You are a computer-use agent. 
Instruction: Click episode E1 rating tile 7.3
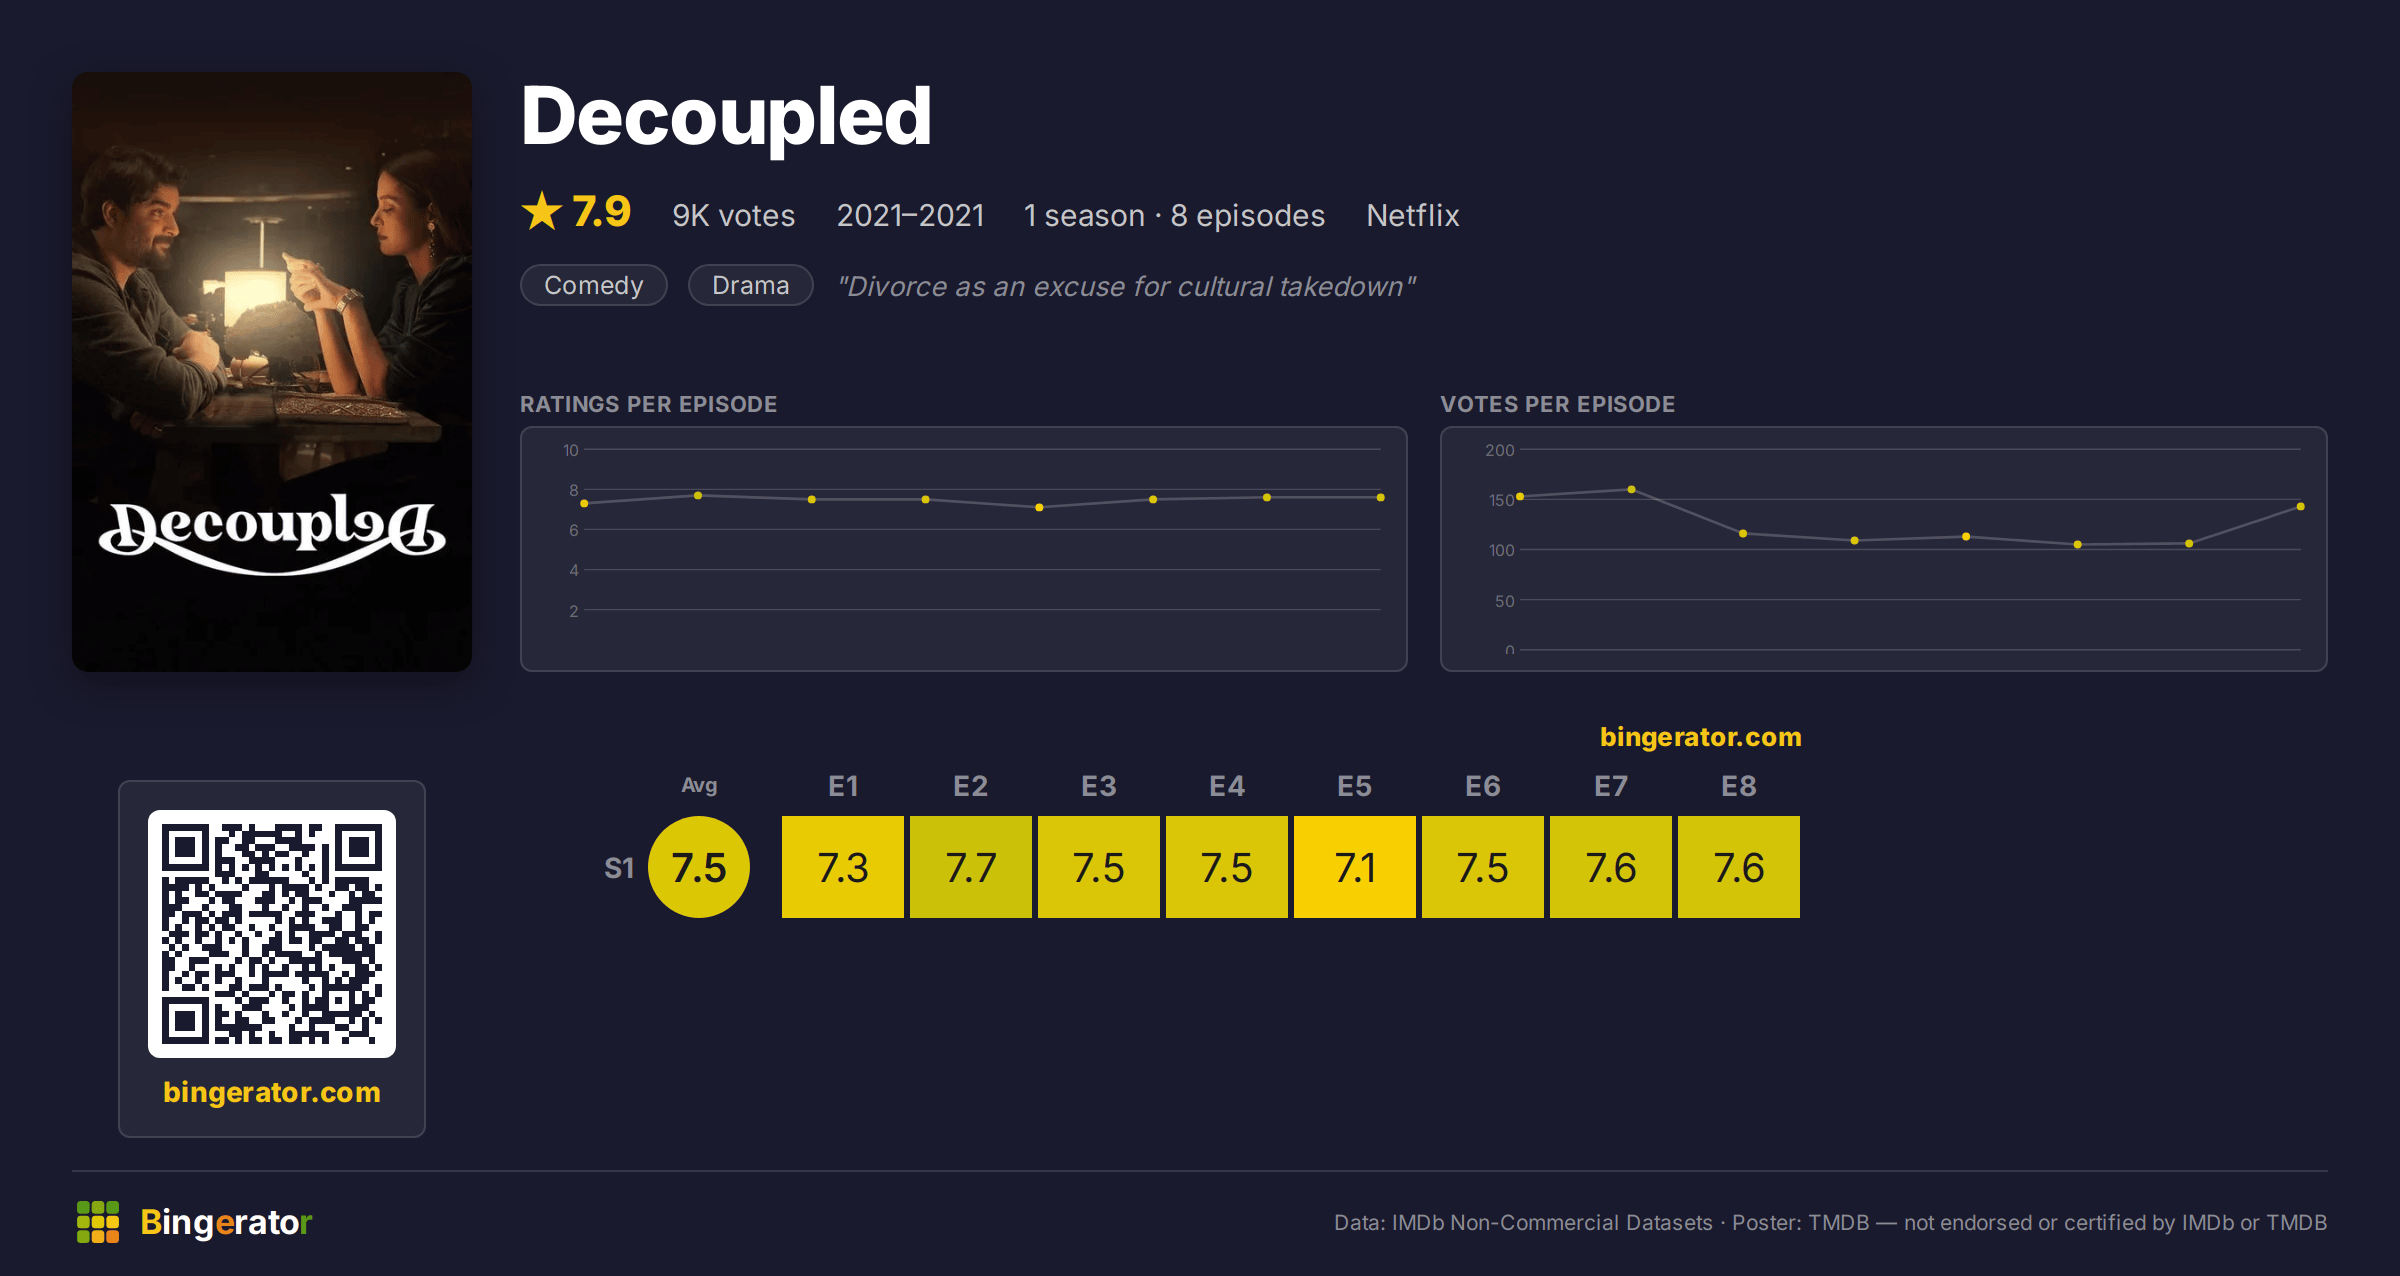coord(843,867)
